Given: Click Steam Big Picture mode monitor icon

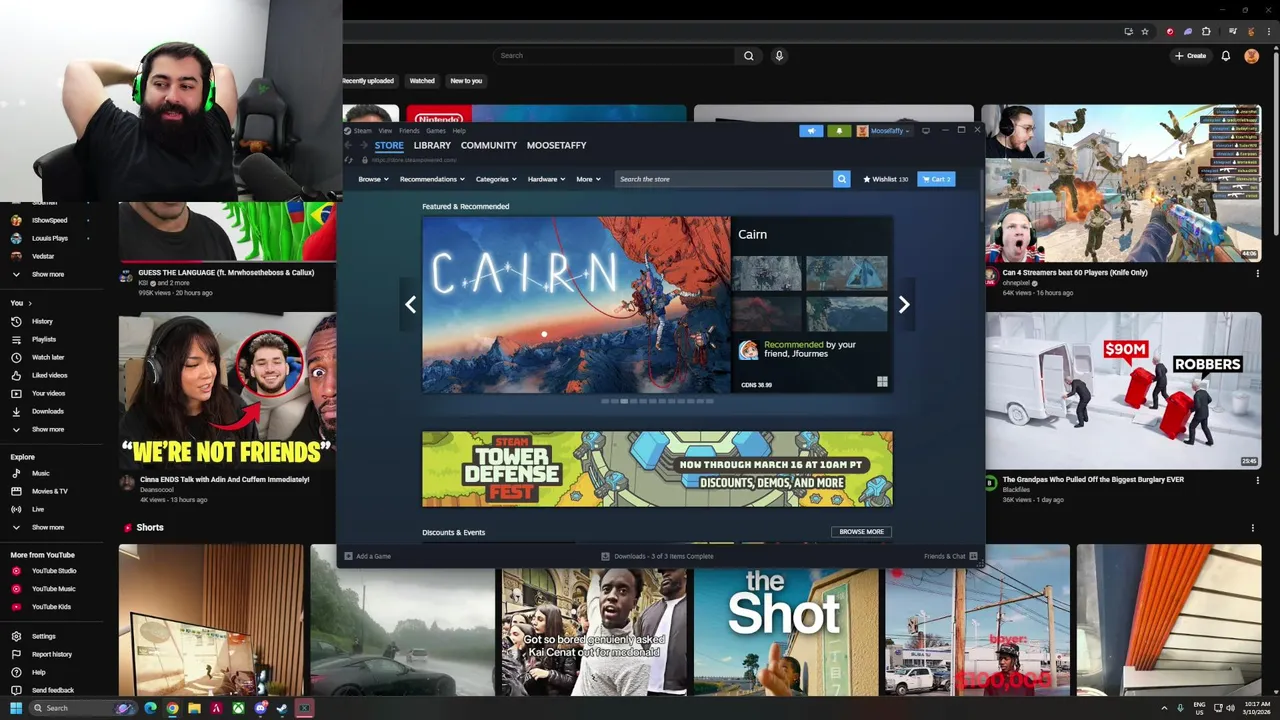Looking at the screenshot, I should click(926, 131).
